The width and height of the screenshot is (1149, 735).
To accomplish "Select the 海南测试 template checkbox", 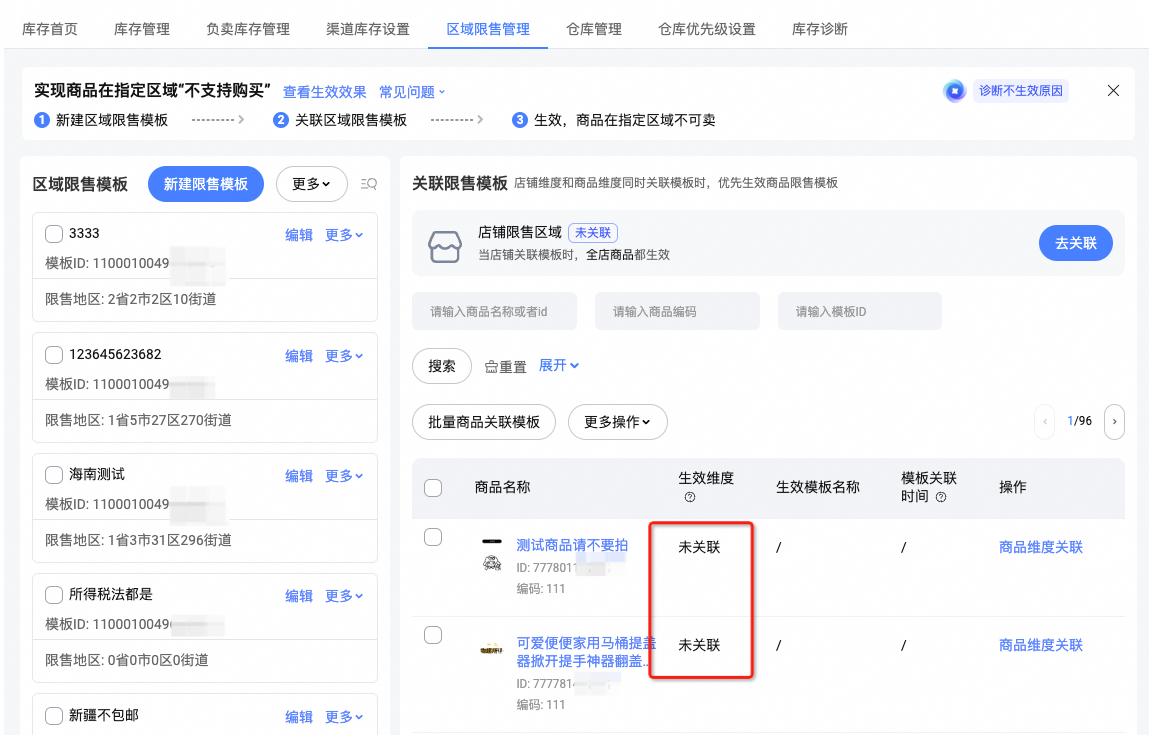I will click(x=53, y=475).
